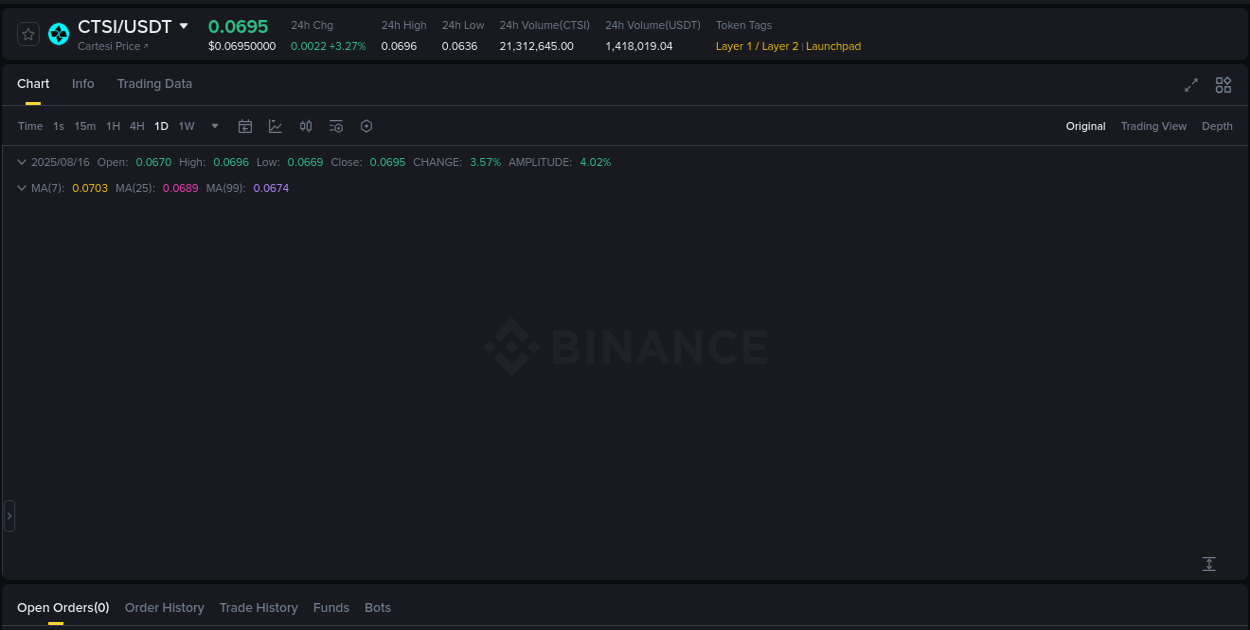
Task: Enable the 4H interval
Action: tap(137, 126)
